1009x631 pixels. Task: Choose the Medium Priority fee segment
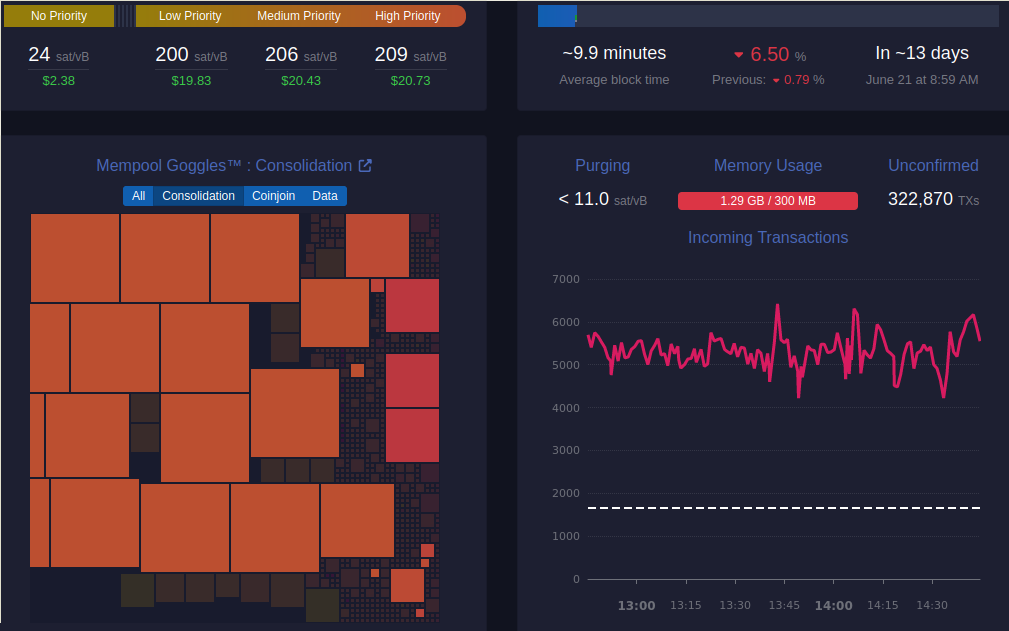tap(298, 16)
